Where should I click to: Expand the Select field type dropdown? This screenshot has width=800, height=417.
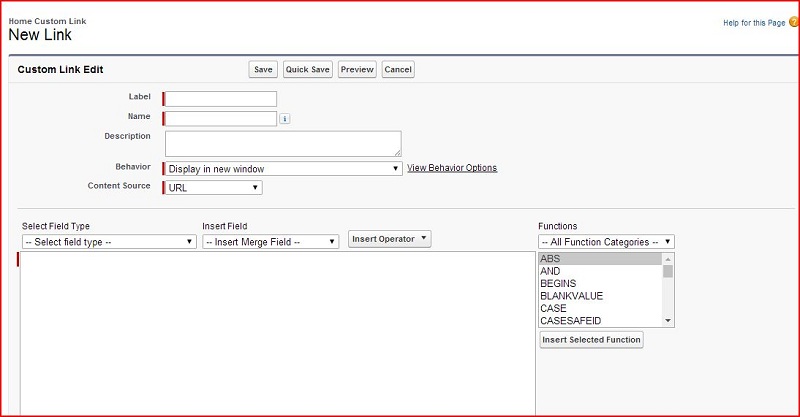click(x=109, y=242)
